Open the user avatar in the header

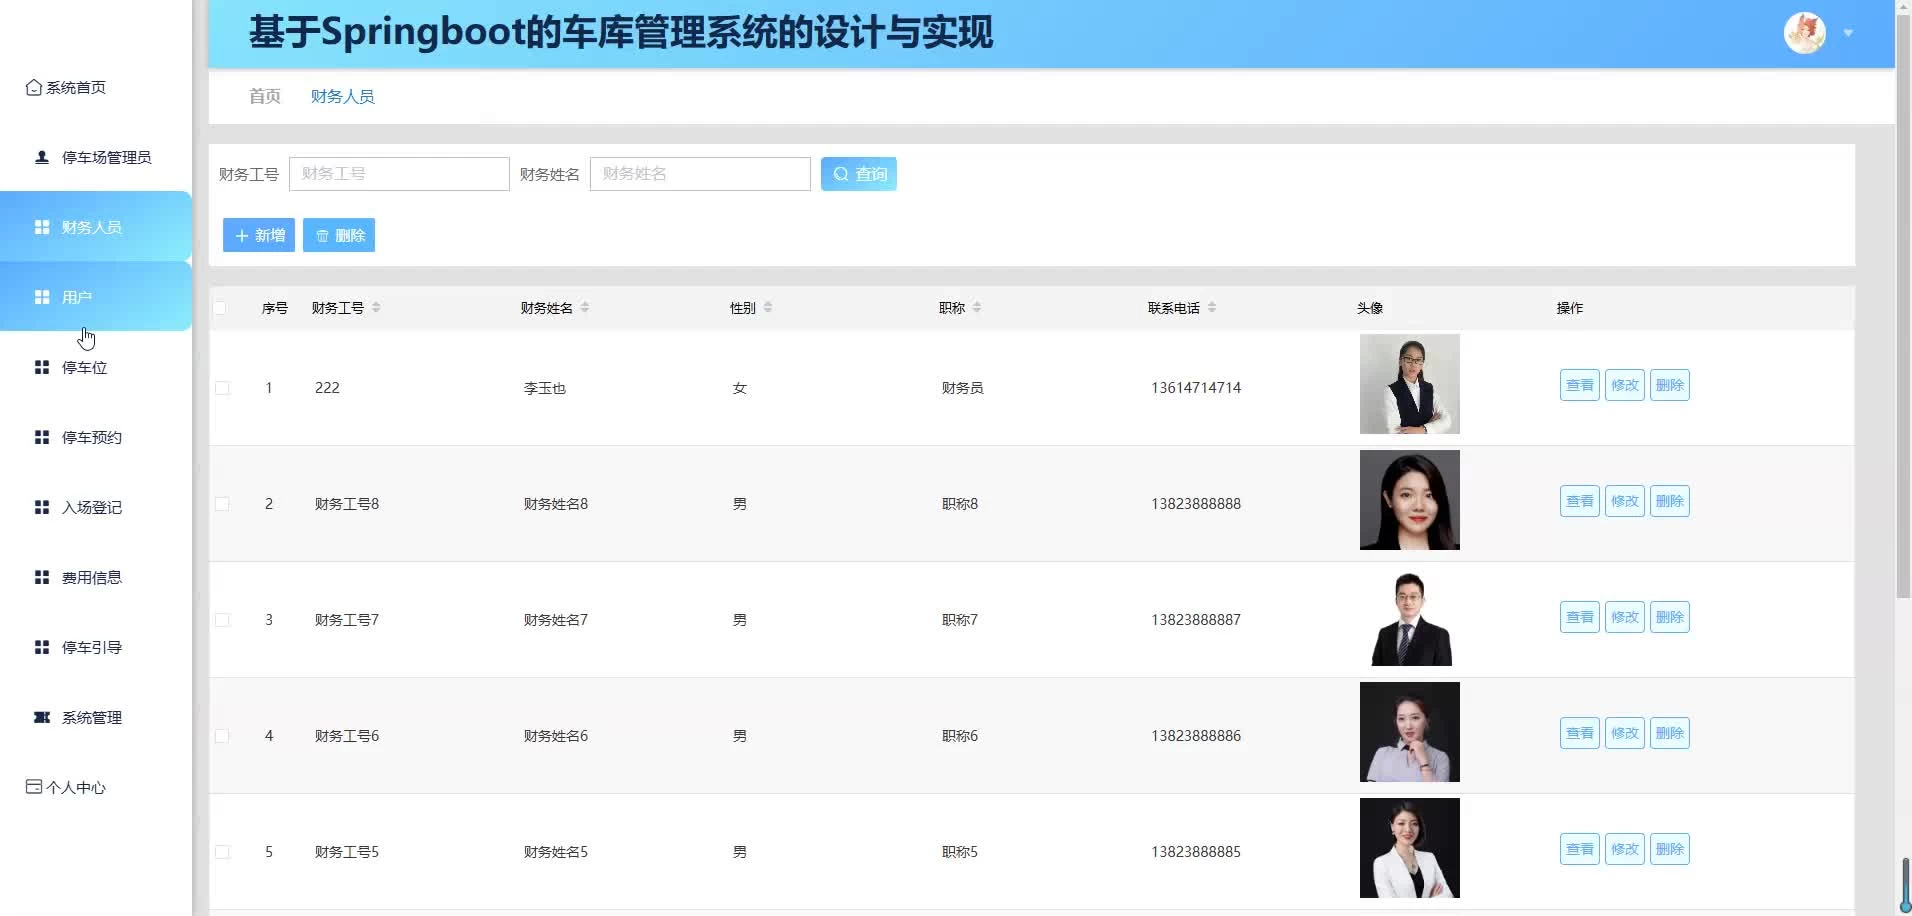click(x=1804, y=33)
